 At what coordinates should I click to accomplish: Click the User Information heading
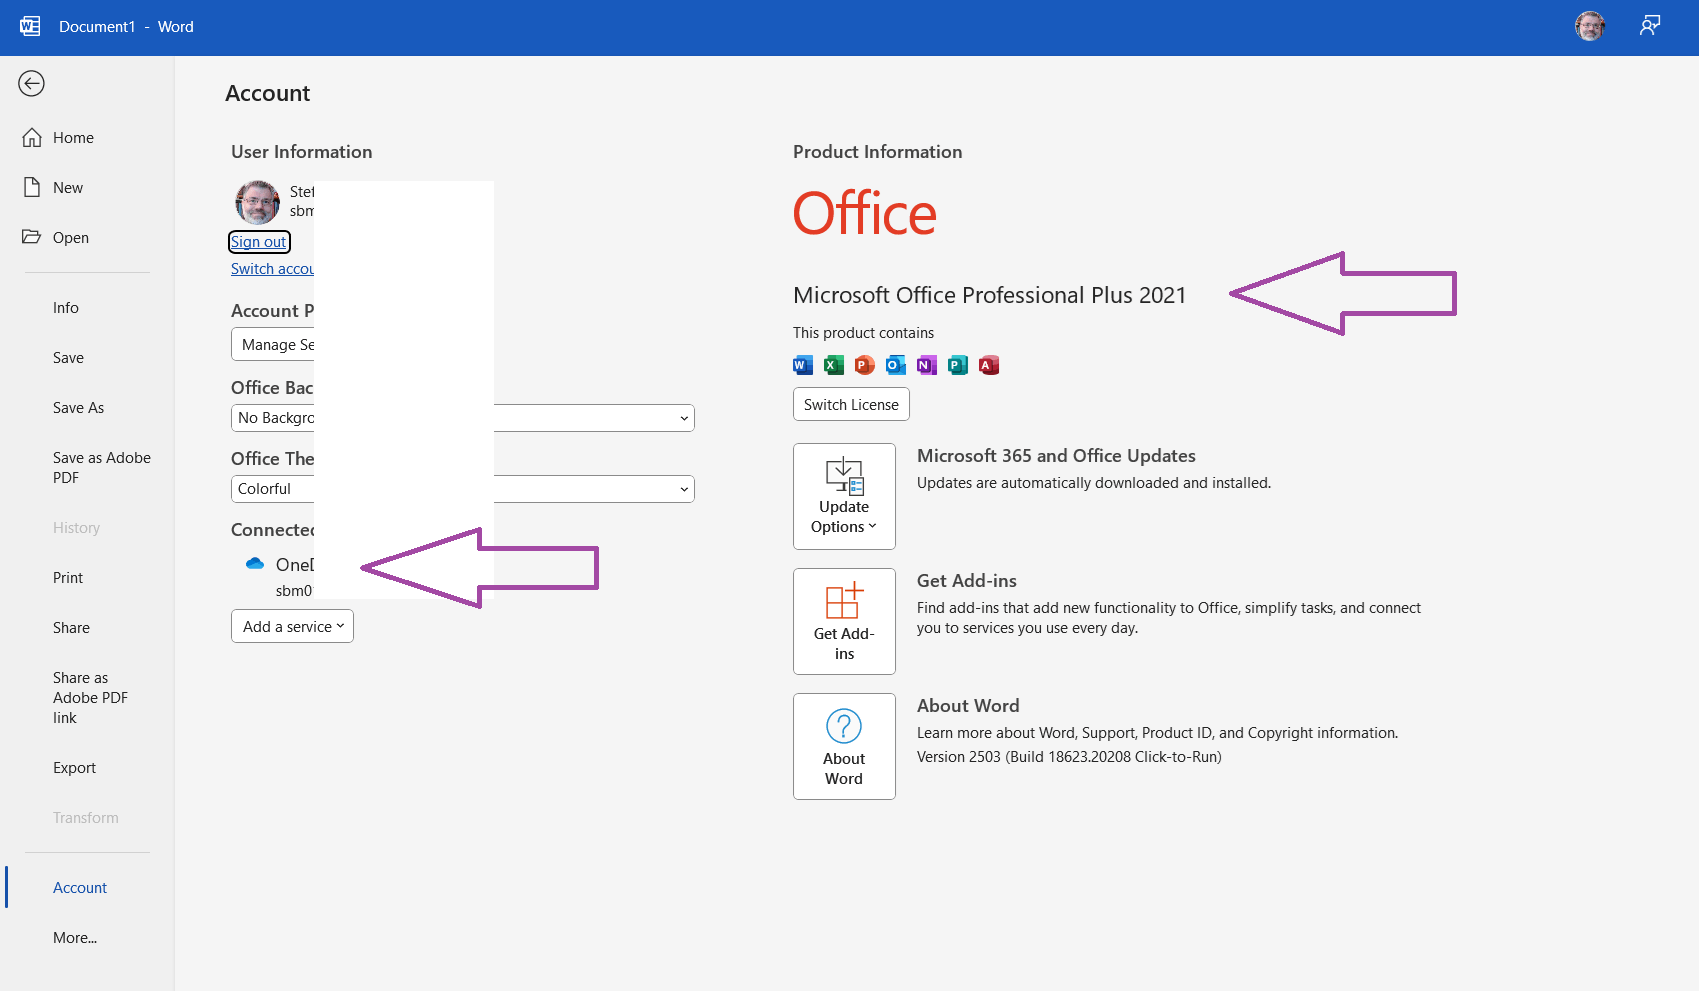301,152
